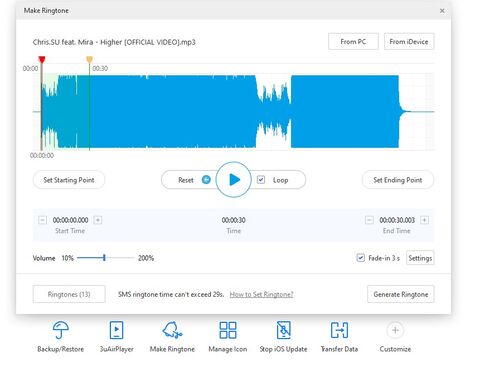Disable the Fade-in 3 s checkbox
The width and height of the screenshot is (480, 367).
click(360, 258)
